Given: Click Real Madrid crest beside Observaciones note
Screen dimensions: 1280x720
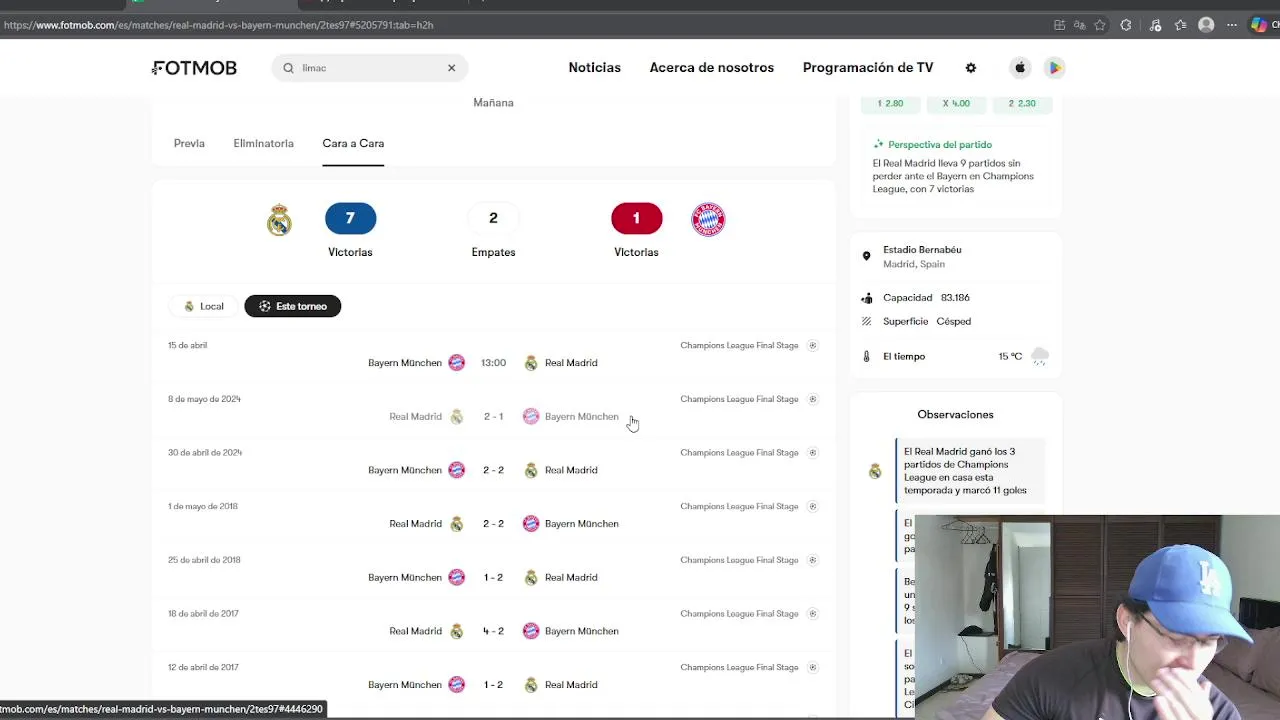Looking at the screenshot, I should pyautogui.click(x=875, y=471).
